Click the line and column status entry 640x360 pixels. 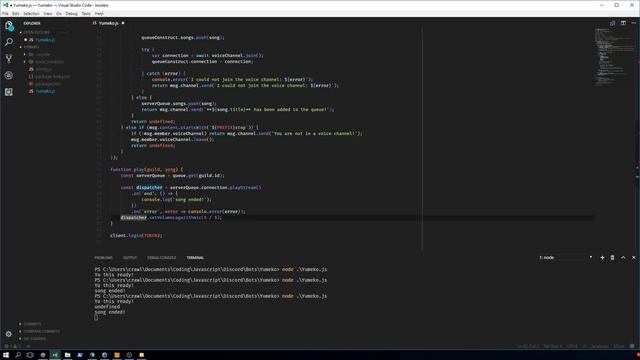[529, 346]
